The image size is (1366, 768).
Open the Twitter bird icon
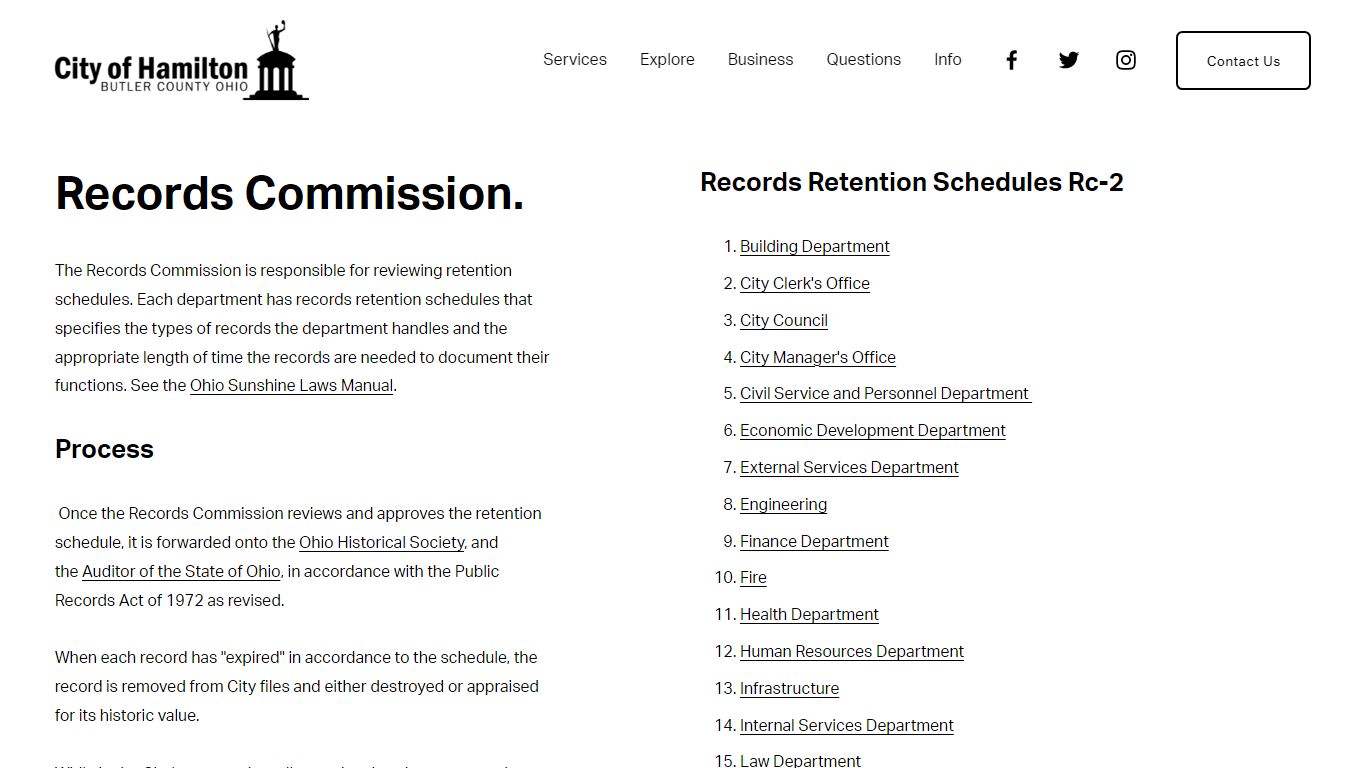click(x=1069, y=60)
